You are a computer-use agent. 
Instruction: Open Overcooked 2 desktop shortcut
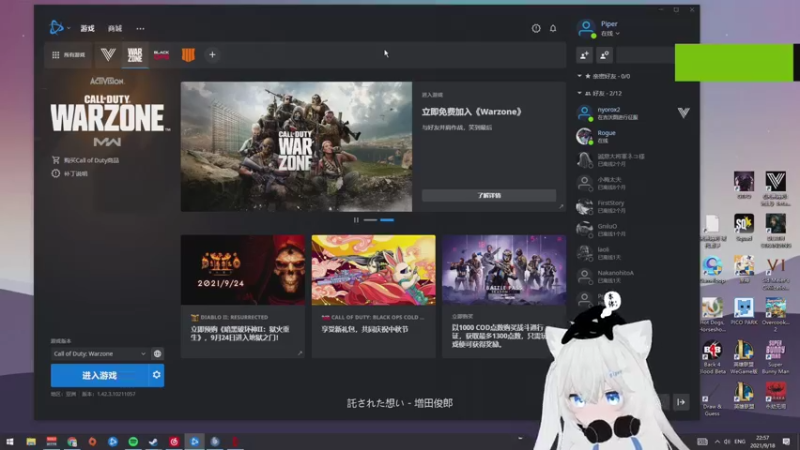pos(776,314)
